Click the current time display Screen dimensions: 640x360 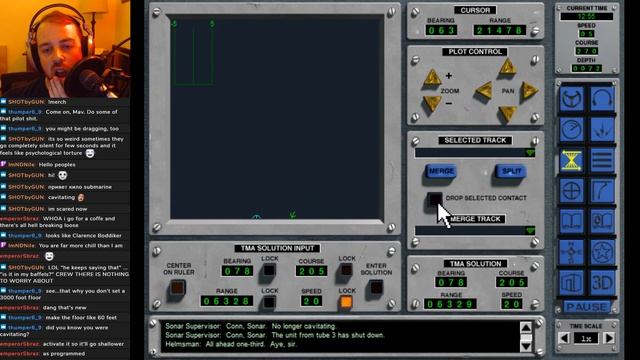click(x=587, y=16)
